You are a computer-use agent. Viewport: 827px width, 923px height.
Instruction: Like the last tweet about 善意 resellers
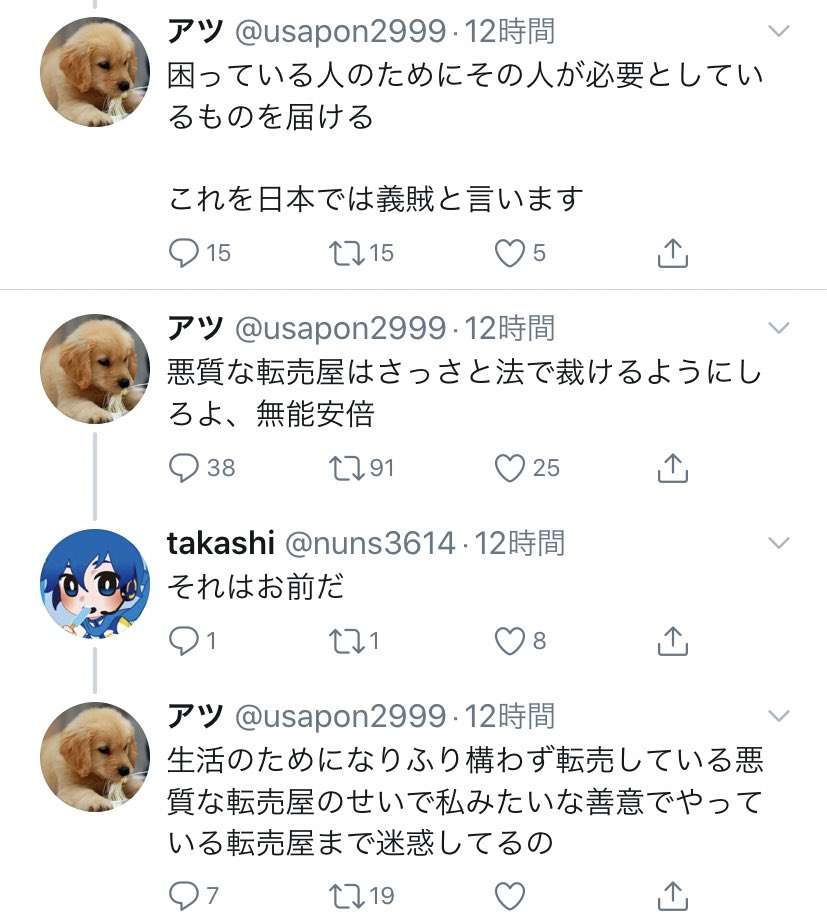click(511, 895)
